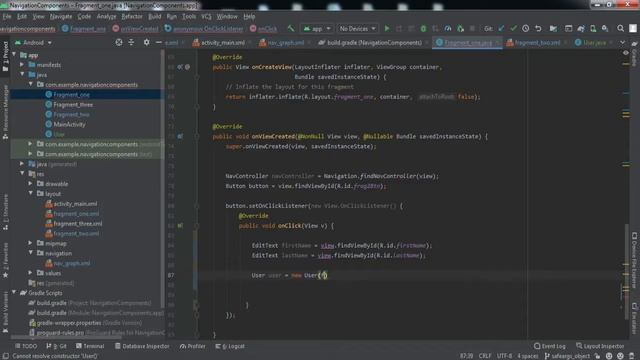
Task: Click the Make Project hammer icon
Action: [x=291, y=29]
